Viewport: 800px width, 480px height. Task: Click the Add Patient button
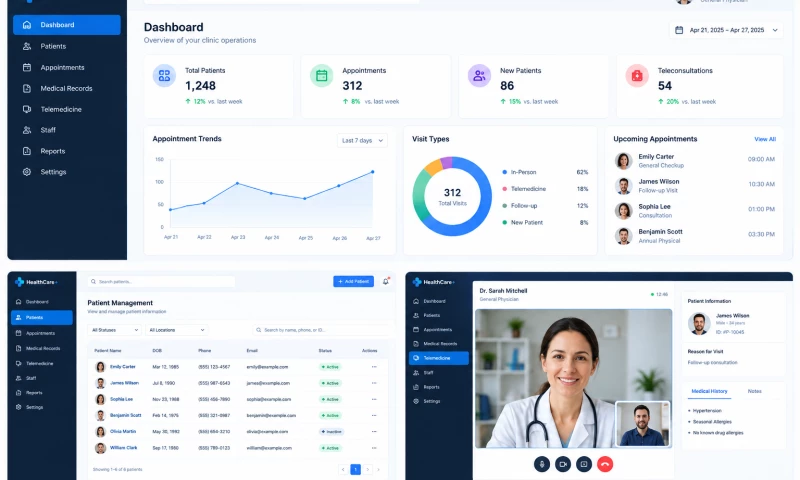click(354, 282)
